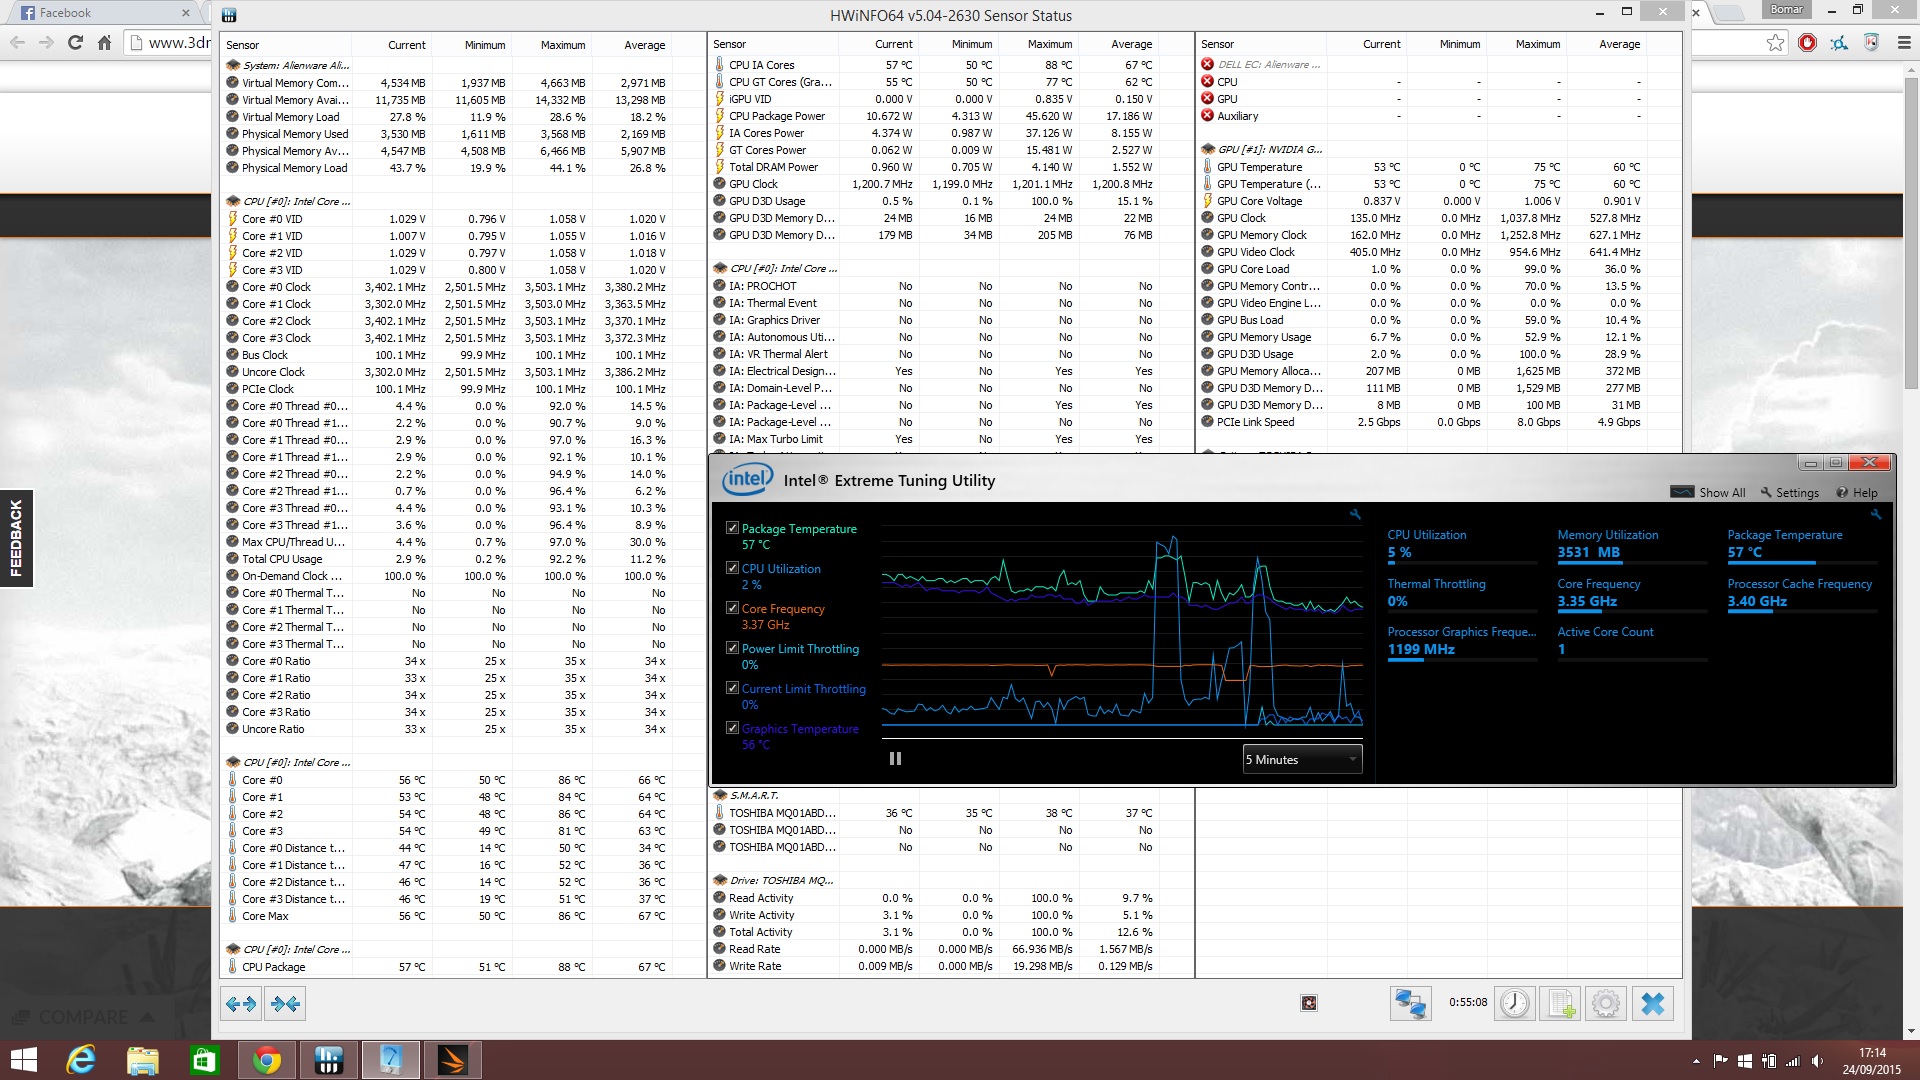Click the red Adblock stop-hand extension icon

click(x=1807, y=42)
